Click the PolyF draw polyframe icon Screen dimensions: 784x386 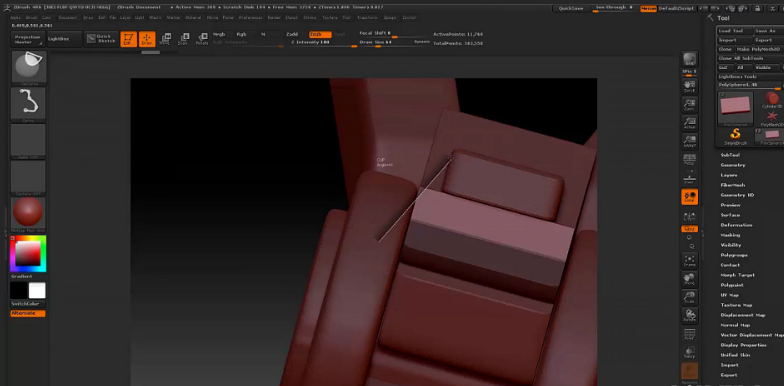690,334
